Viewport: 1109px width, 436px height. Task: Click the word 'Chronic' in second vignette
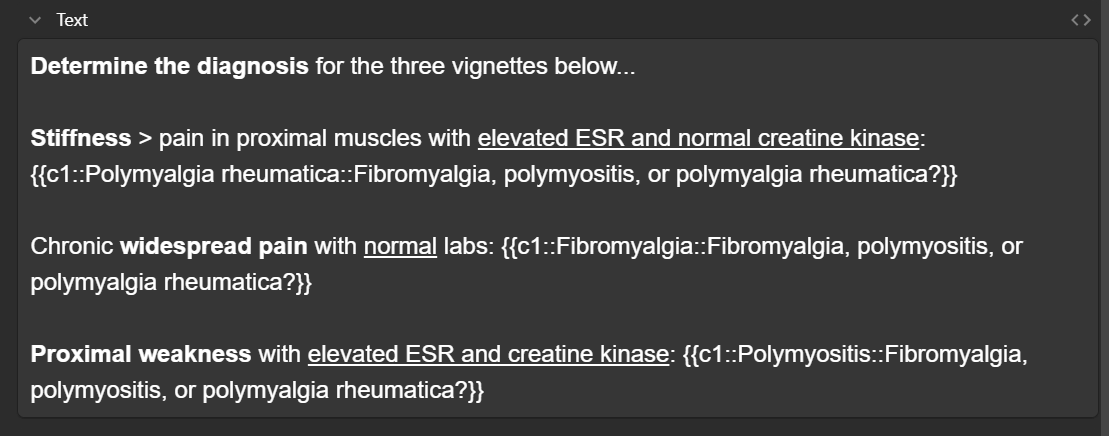(72, 246)
